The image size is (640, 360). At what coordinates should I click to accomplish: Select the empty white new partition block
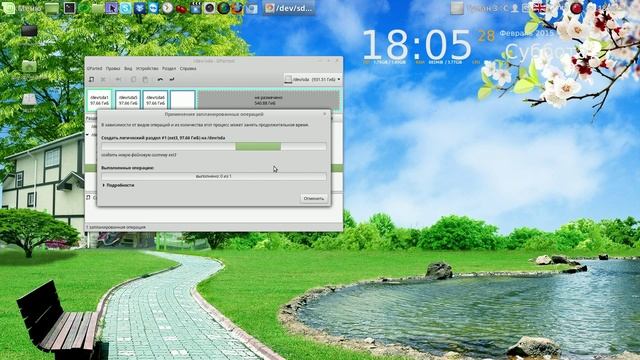(183, 100)
